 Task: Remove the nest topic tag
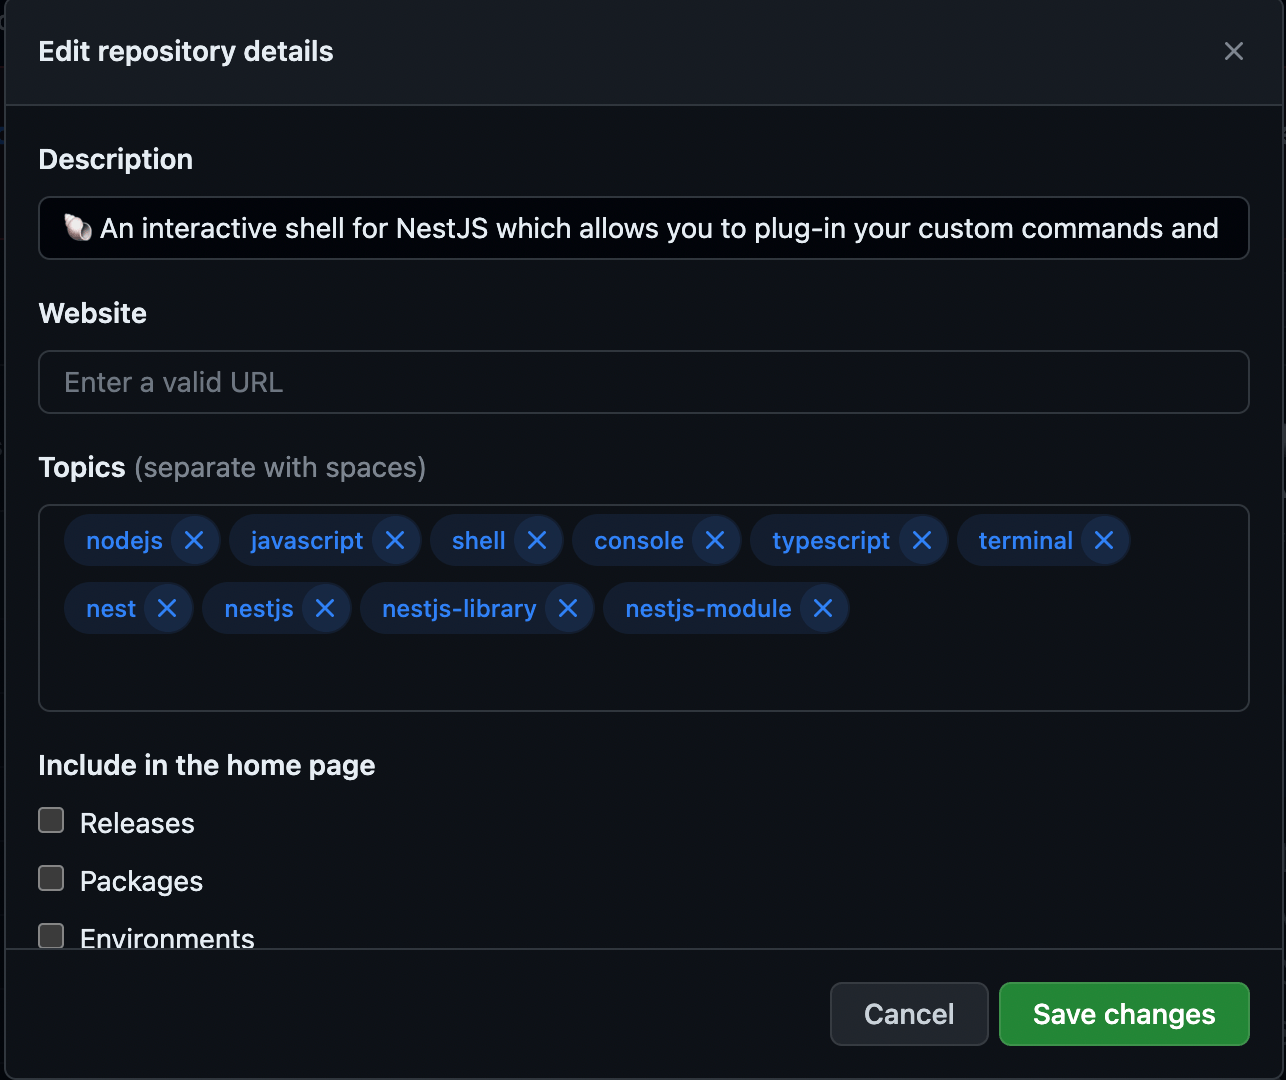pos(167,608)
